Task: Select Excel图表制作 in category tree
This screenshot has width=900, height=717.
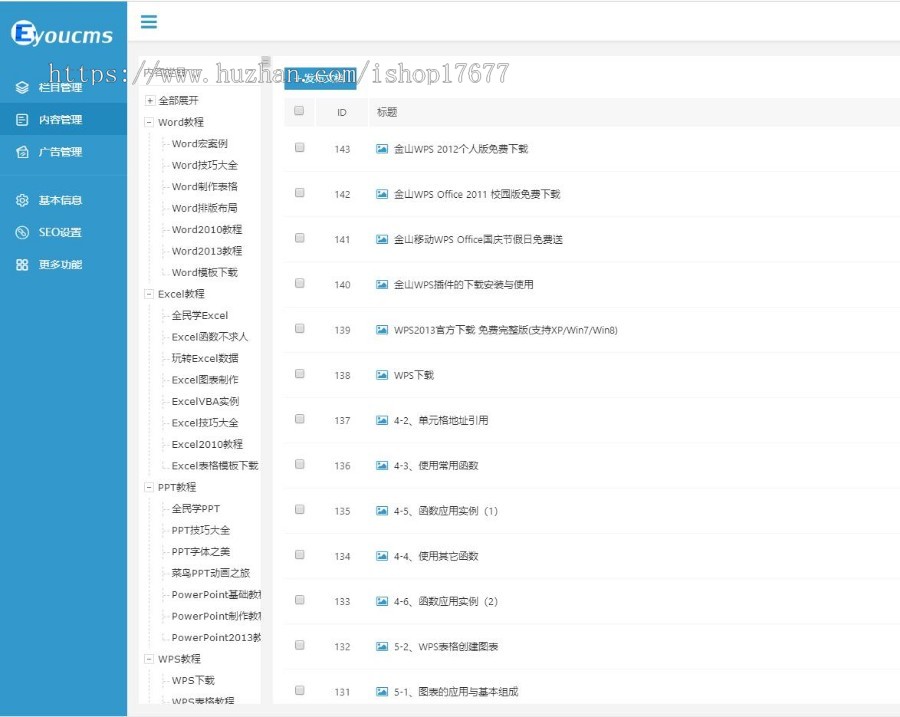Action: point(205,380)
